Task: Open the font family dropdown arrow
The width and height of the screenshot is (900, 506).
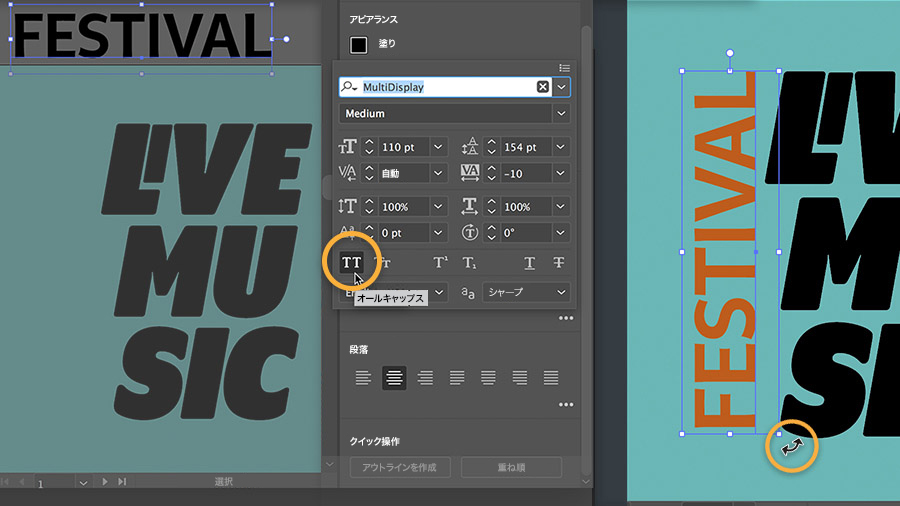Action: point(561,87)
